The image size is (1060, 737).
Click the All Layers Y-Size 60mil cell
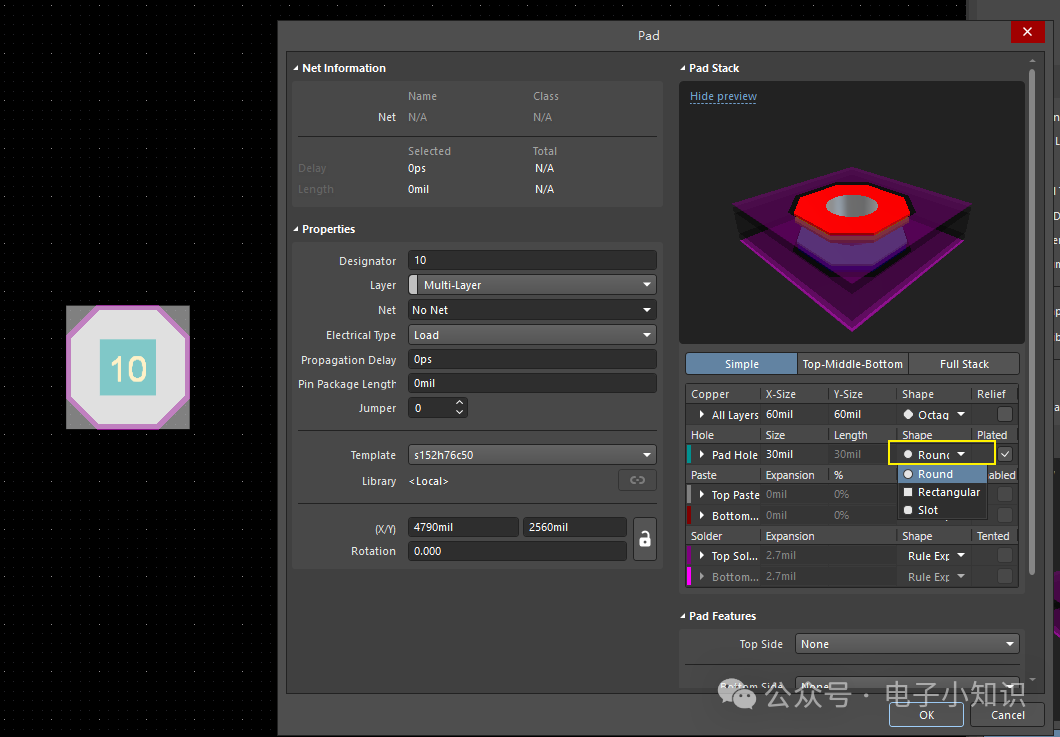click(x=863, y=414)
